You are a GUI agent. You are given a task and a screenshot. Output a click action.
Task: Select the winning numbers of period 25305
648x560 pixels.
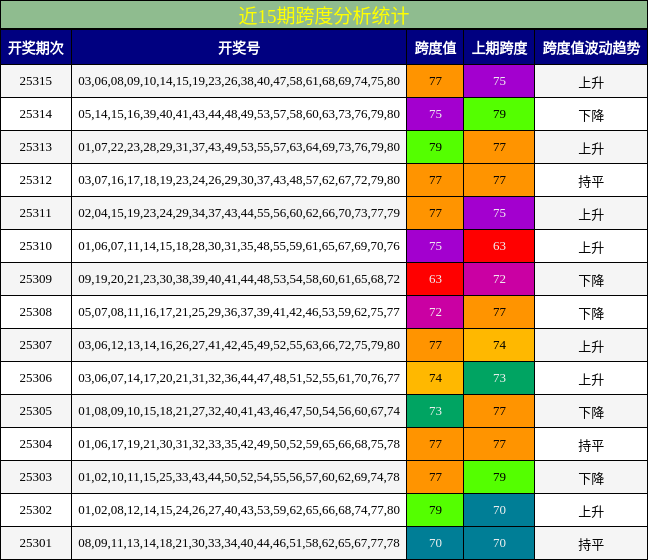coord(239,411)
